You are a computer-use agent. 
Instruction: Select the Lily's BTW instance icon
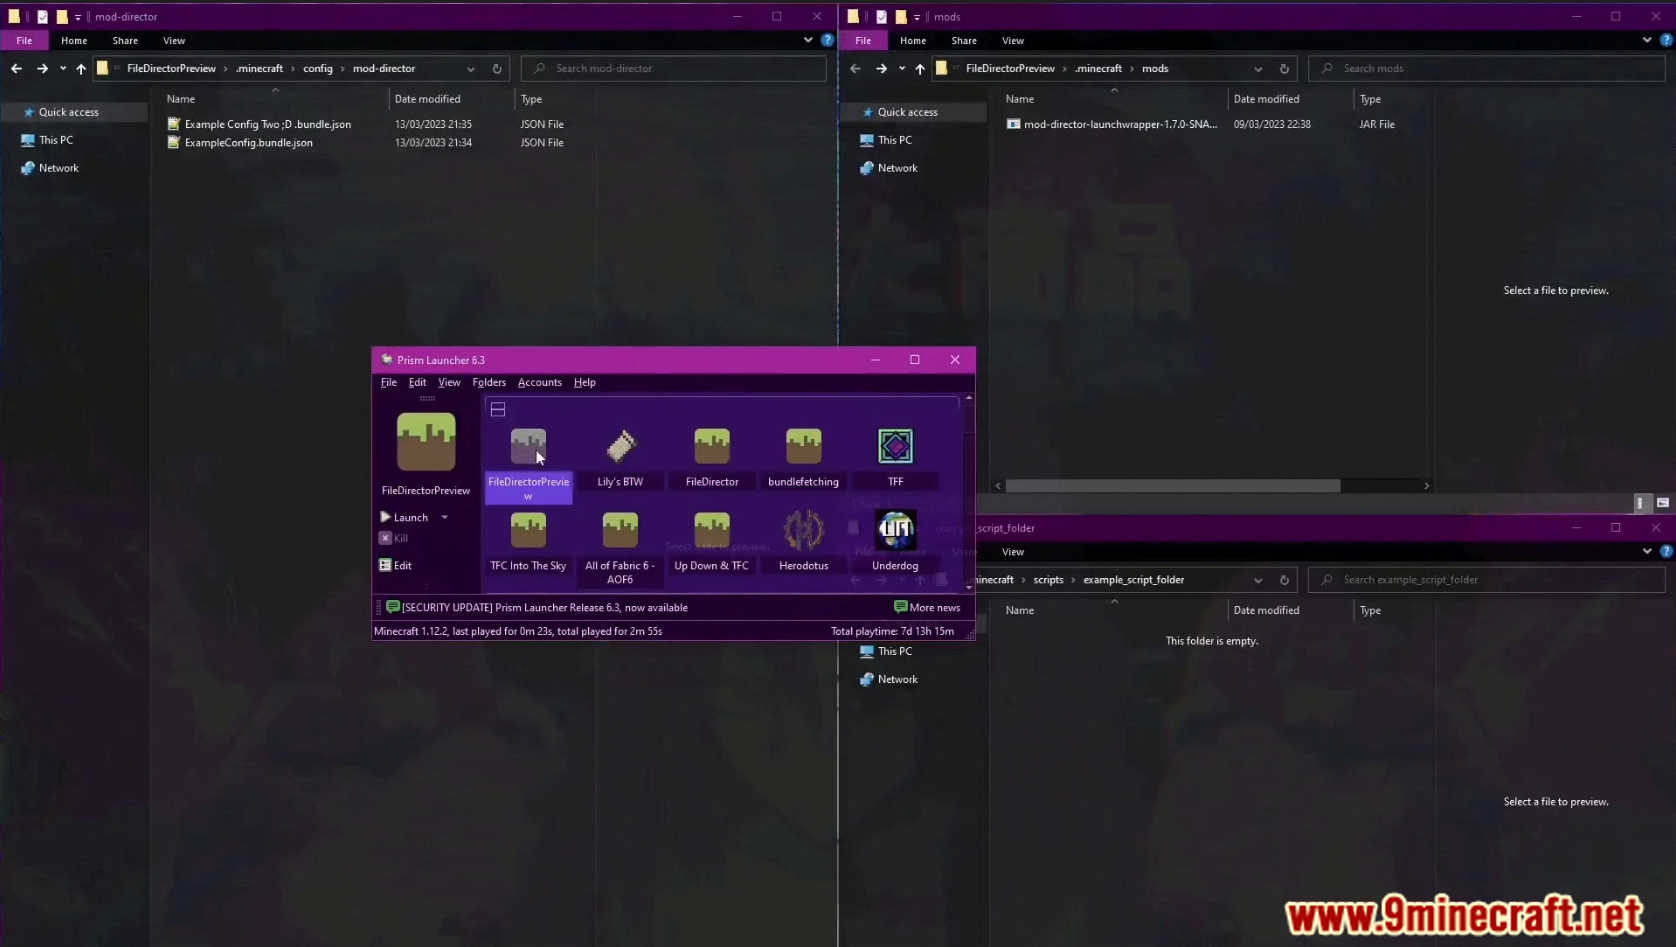(x=620, y=447)
